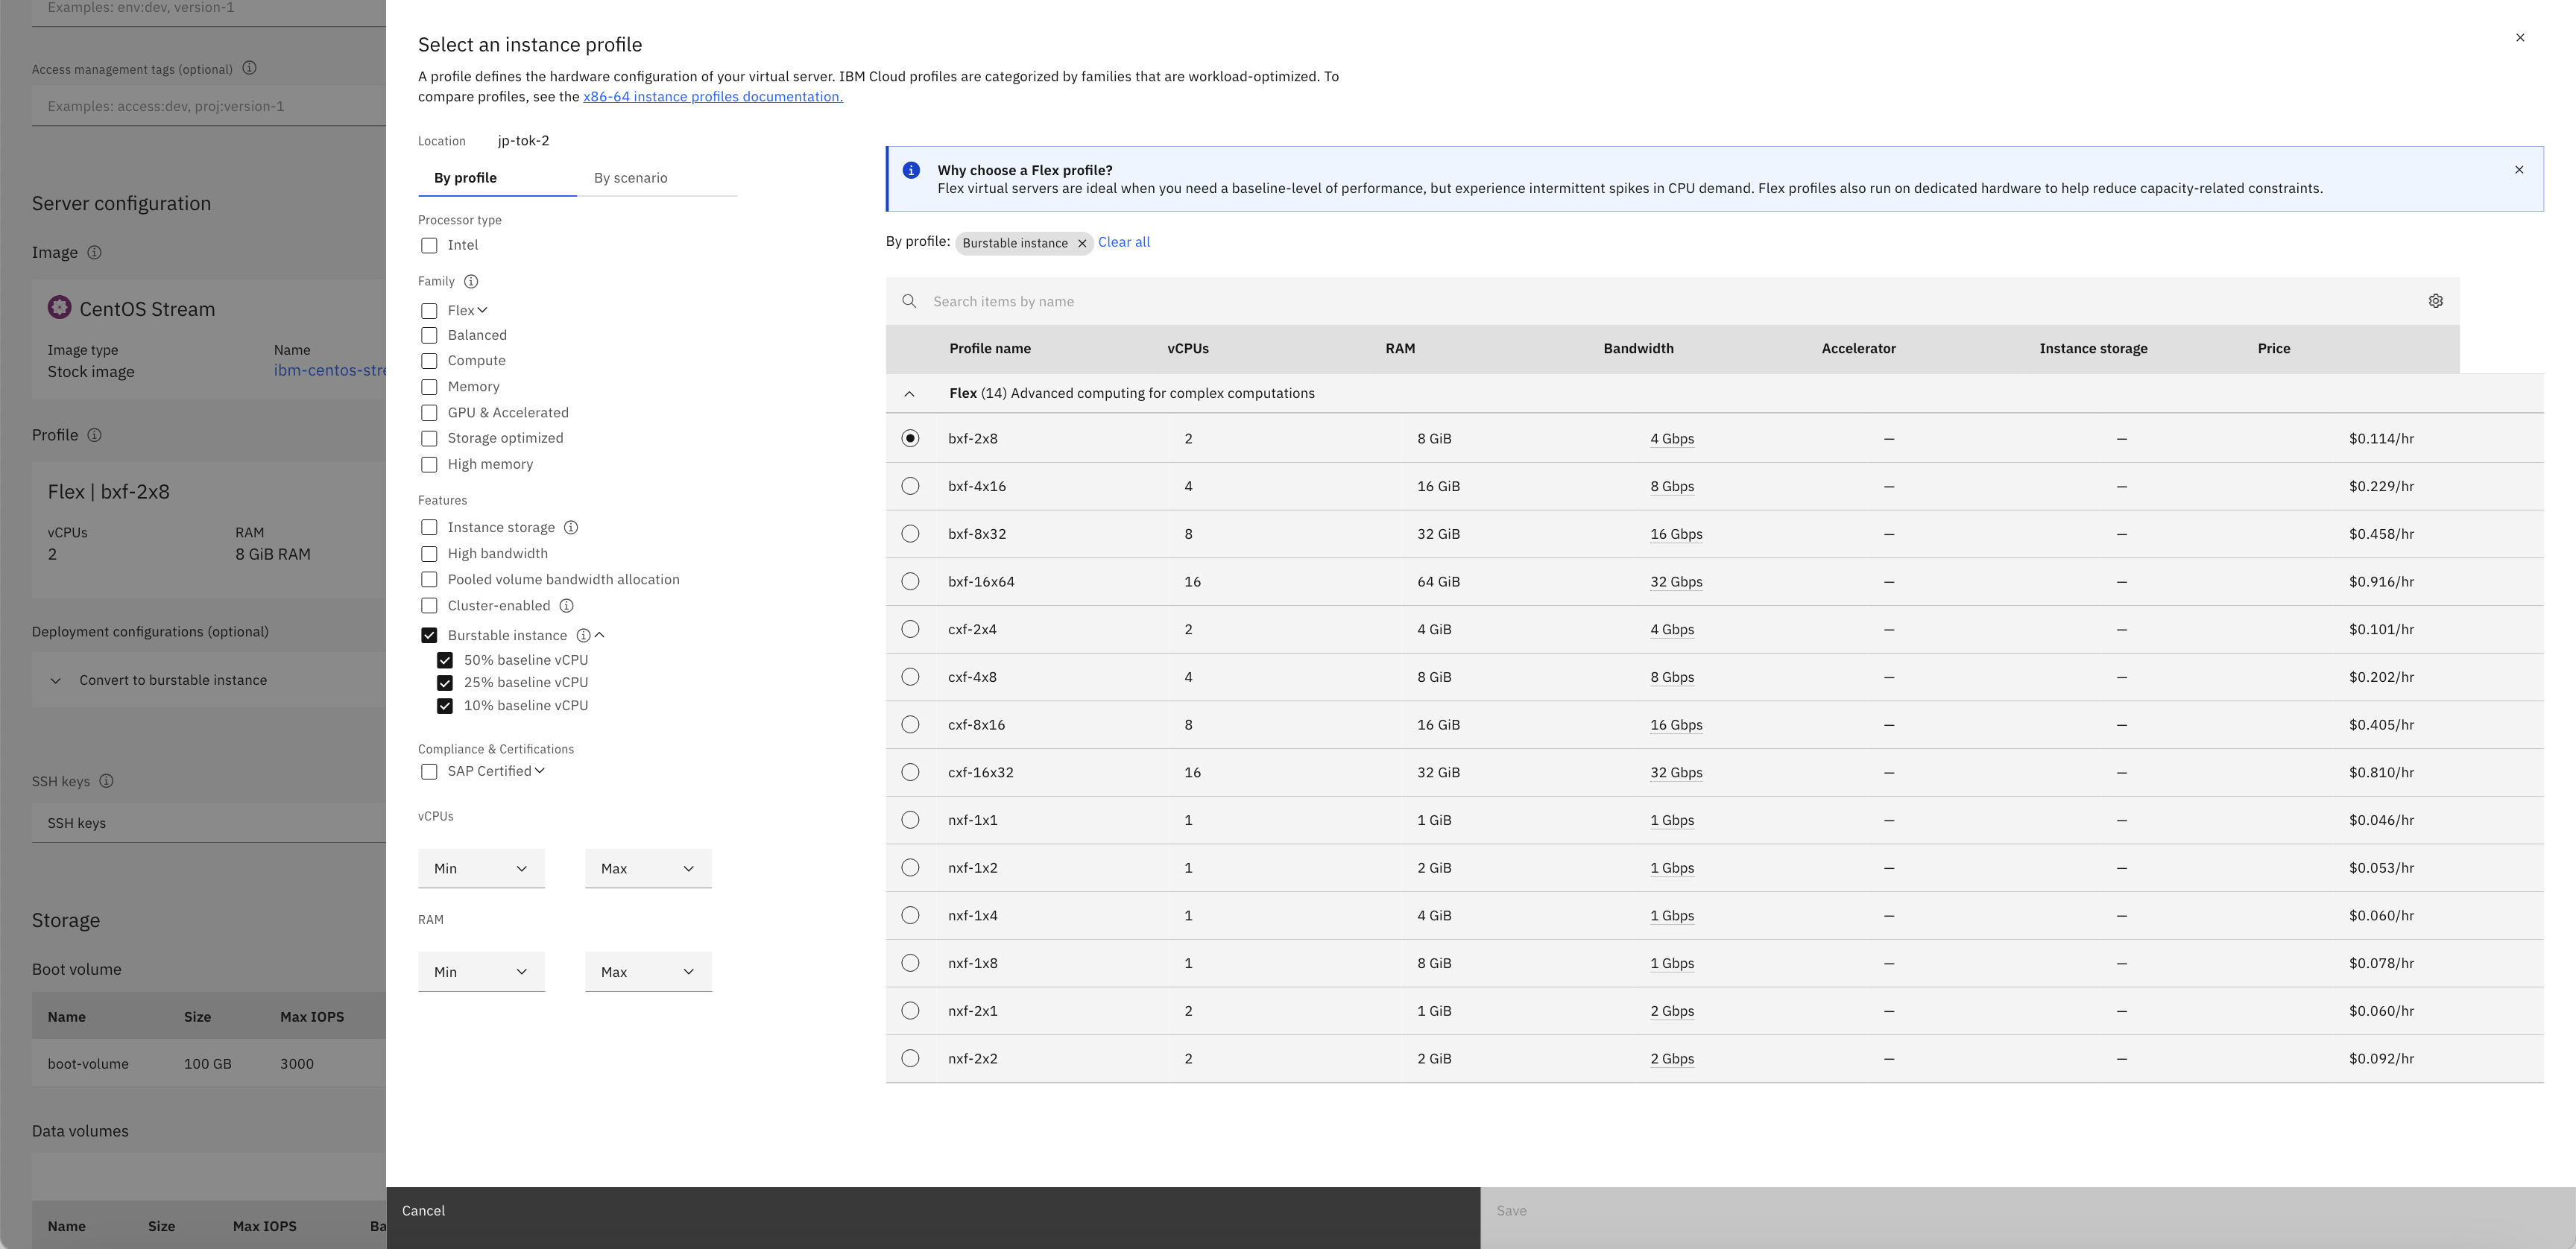This screenshot has width=2576, height=1249.
Task: Click the Cluster-enabled info icon
Action: [566, 606]
